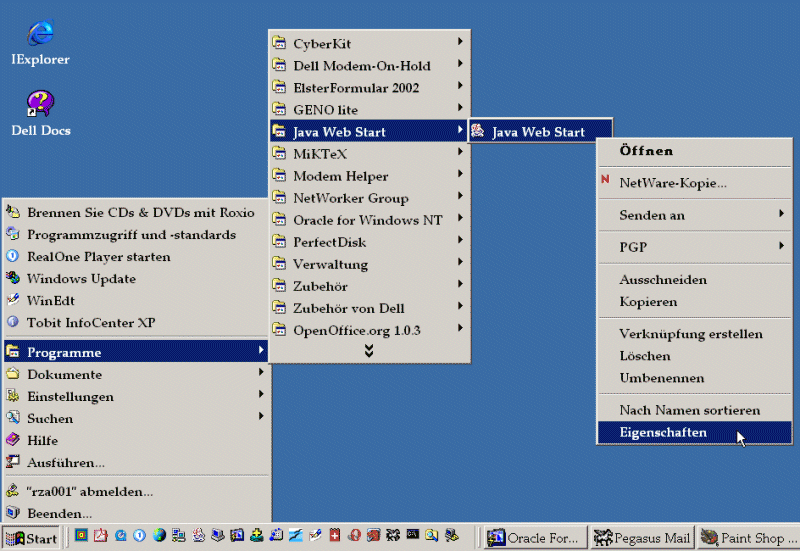Screen dimensions: 800x551
Task: Click the magnifier search icon in quick launch
Action: point(432,535)
